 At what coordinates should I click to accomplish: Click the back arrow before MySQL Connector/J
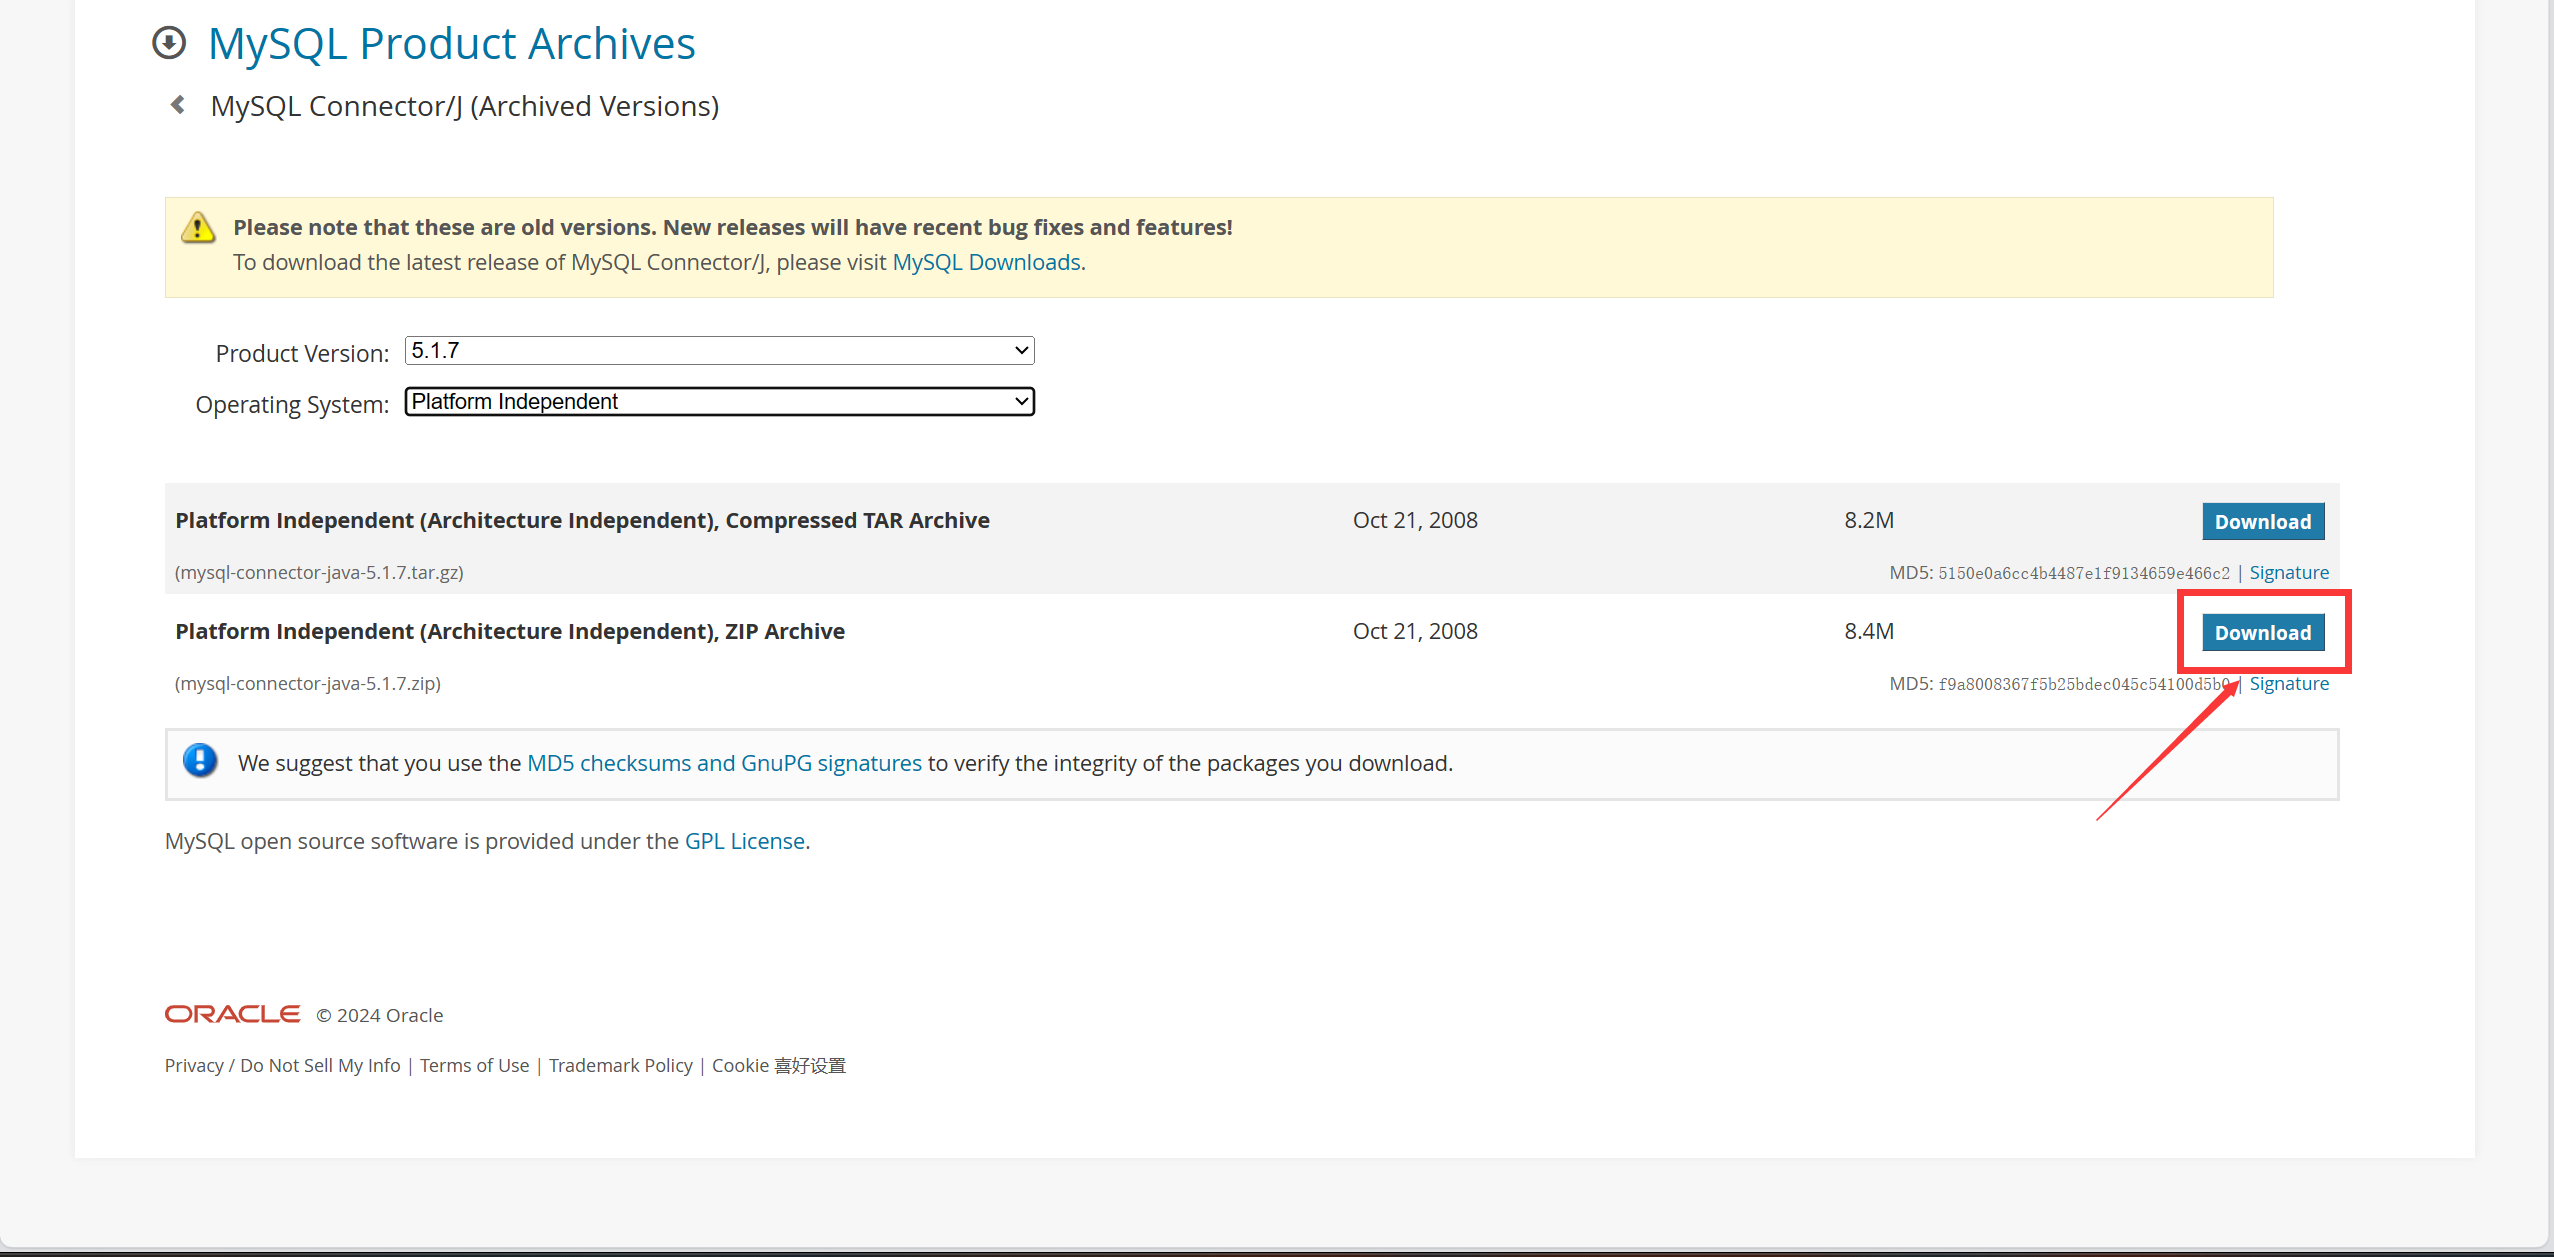178,105
